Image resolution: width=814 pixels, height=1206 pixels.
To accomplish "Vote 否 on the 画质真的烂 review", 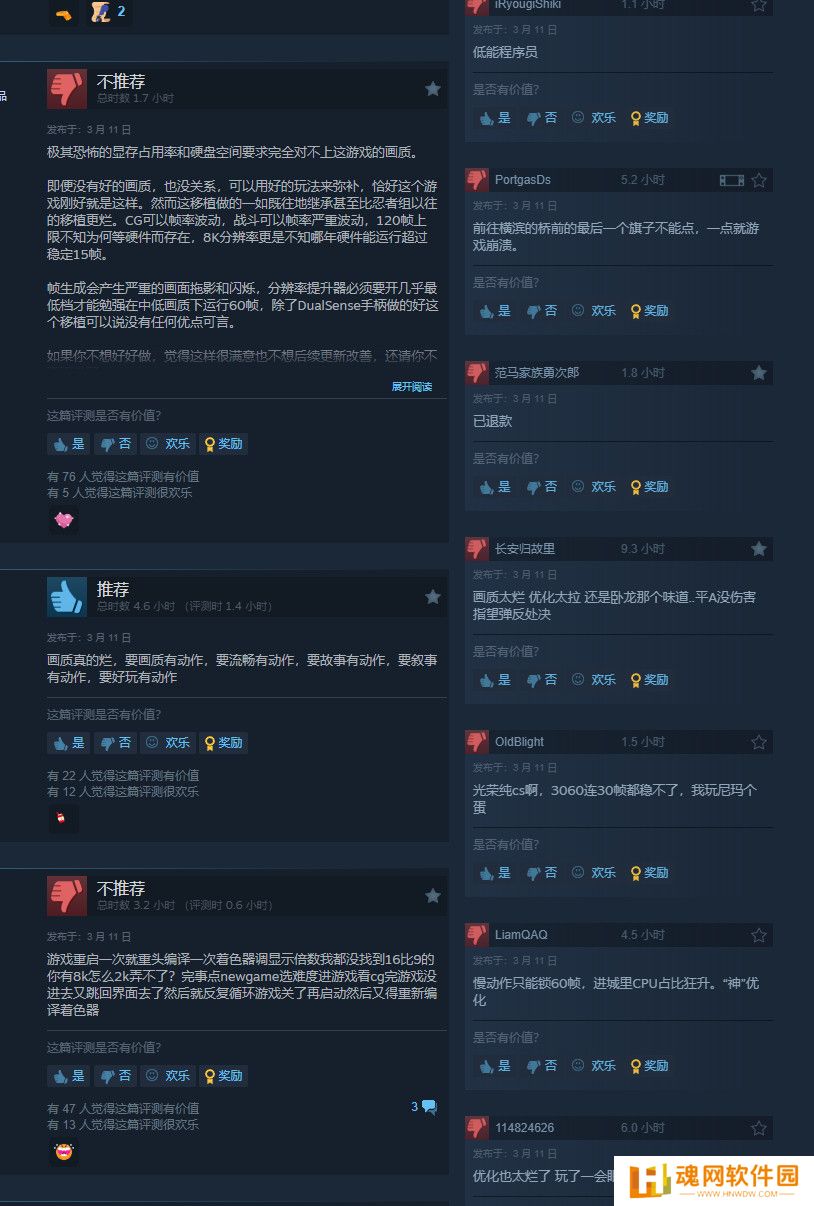I will point(116,743).
